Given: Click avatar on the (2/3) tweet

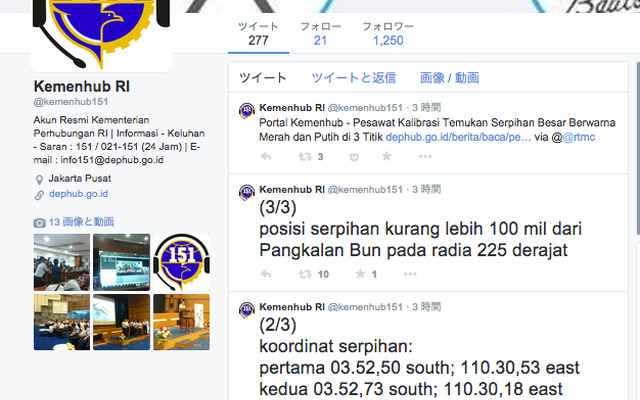Looking at the screenshot, I should coord(247,310).
